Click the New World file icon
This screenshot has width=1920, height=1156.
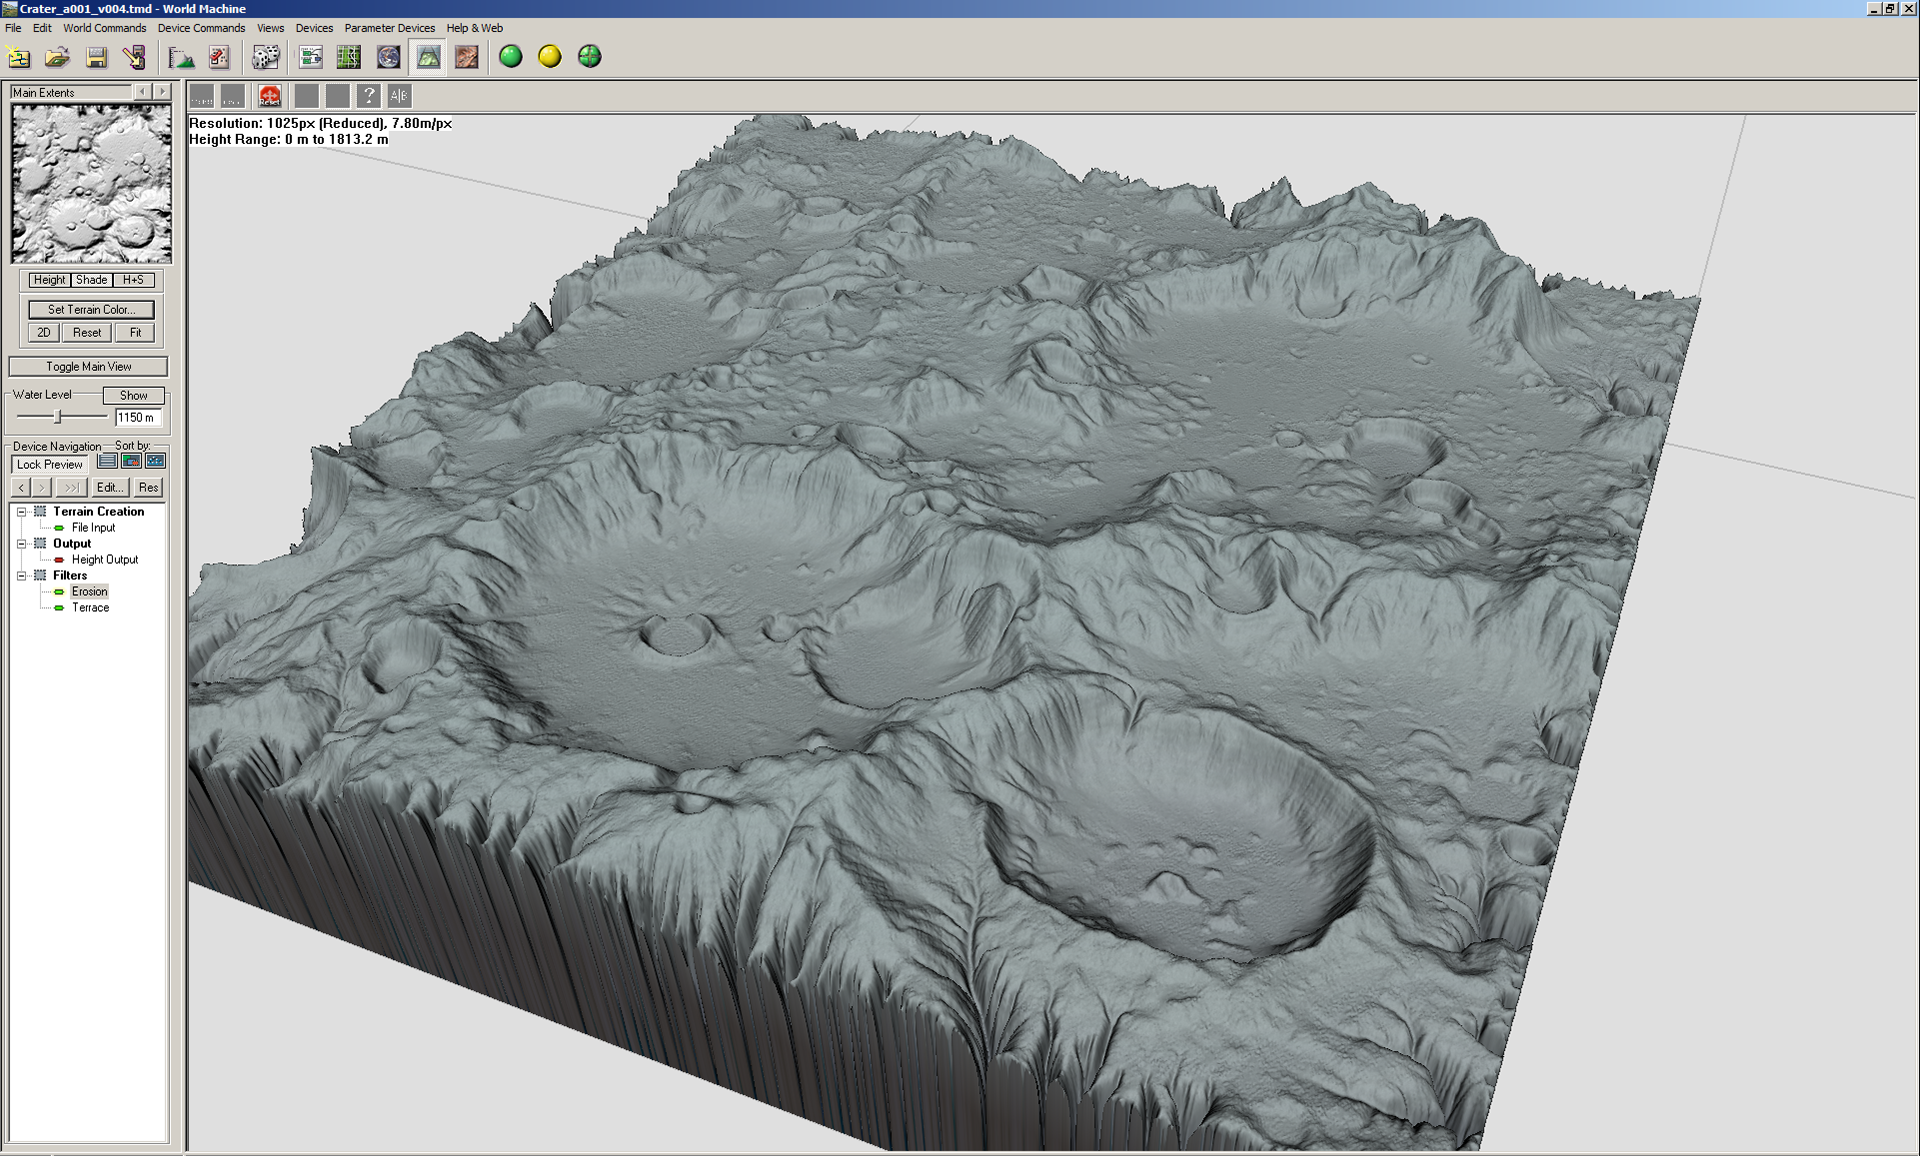[19, 57]
